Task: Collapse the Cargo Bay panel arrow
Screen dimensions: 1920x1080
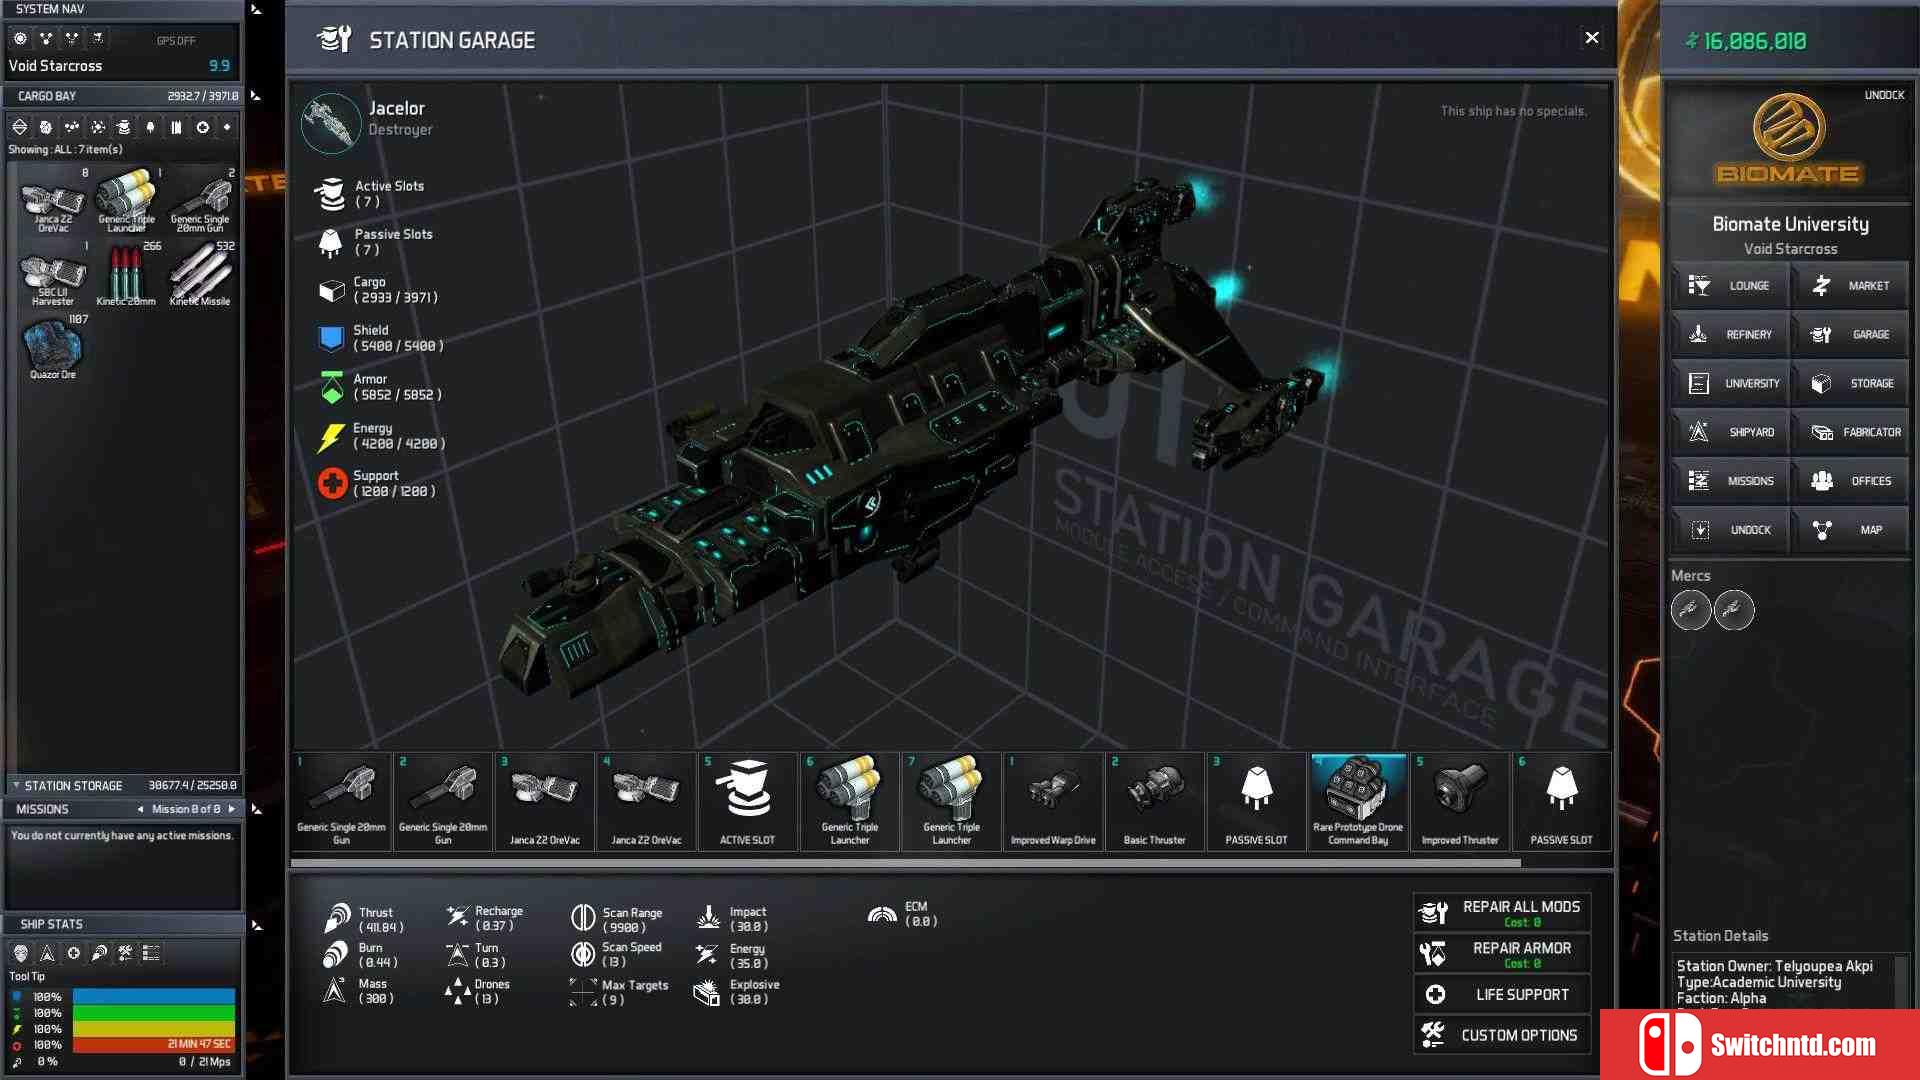Action: tap(256, 96)
